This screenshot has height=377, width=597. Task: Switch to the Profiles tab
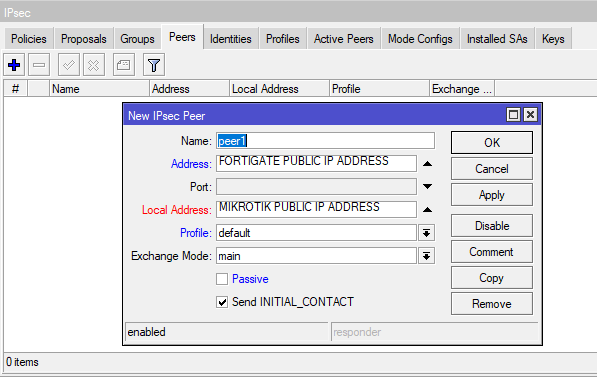tap(283, 39)
